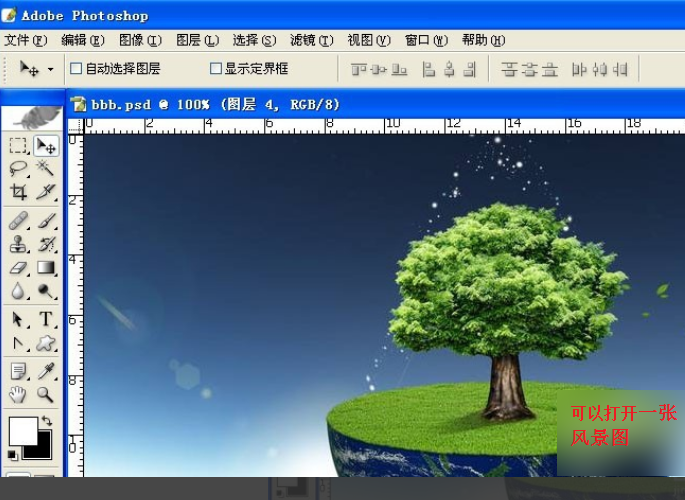Open the 图层 menu
The width and height of the screenshot is (685, 500).
[197, 41]
